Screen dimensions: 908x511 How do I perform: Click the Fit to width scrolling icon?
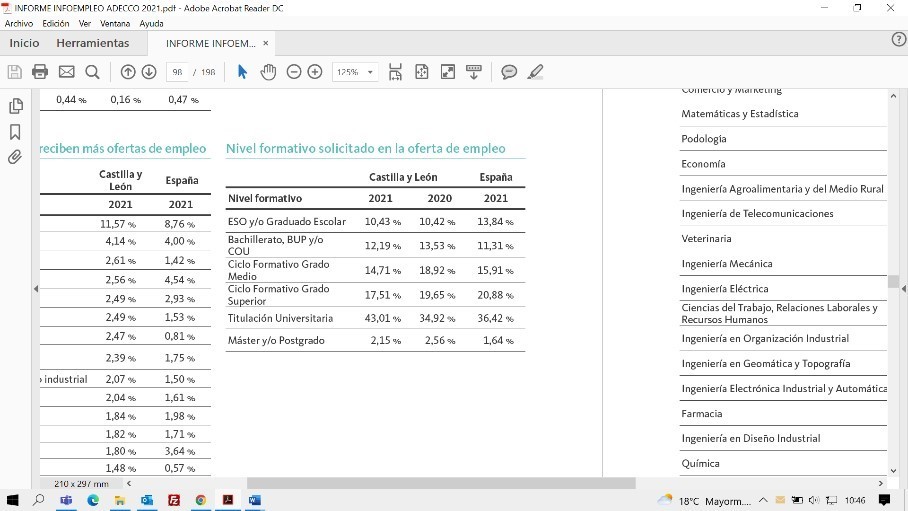pos(395,72)
